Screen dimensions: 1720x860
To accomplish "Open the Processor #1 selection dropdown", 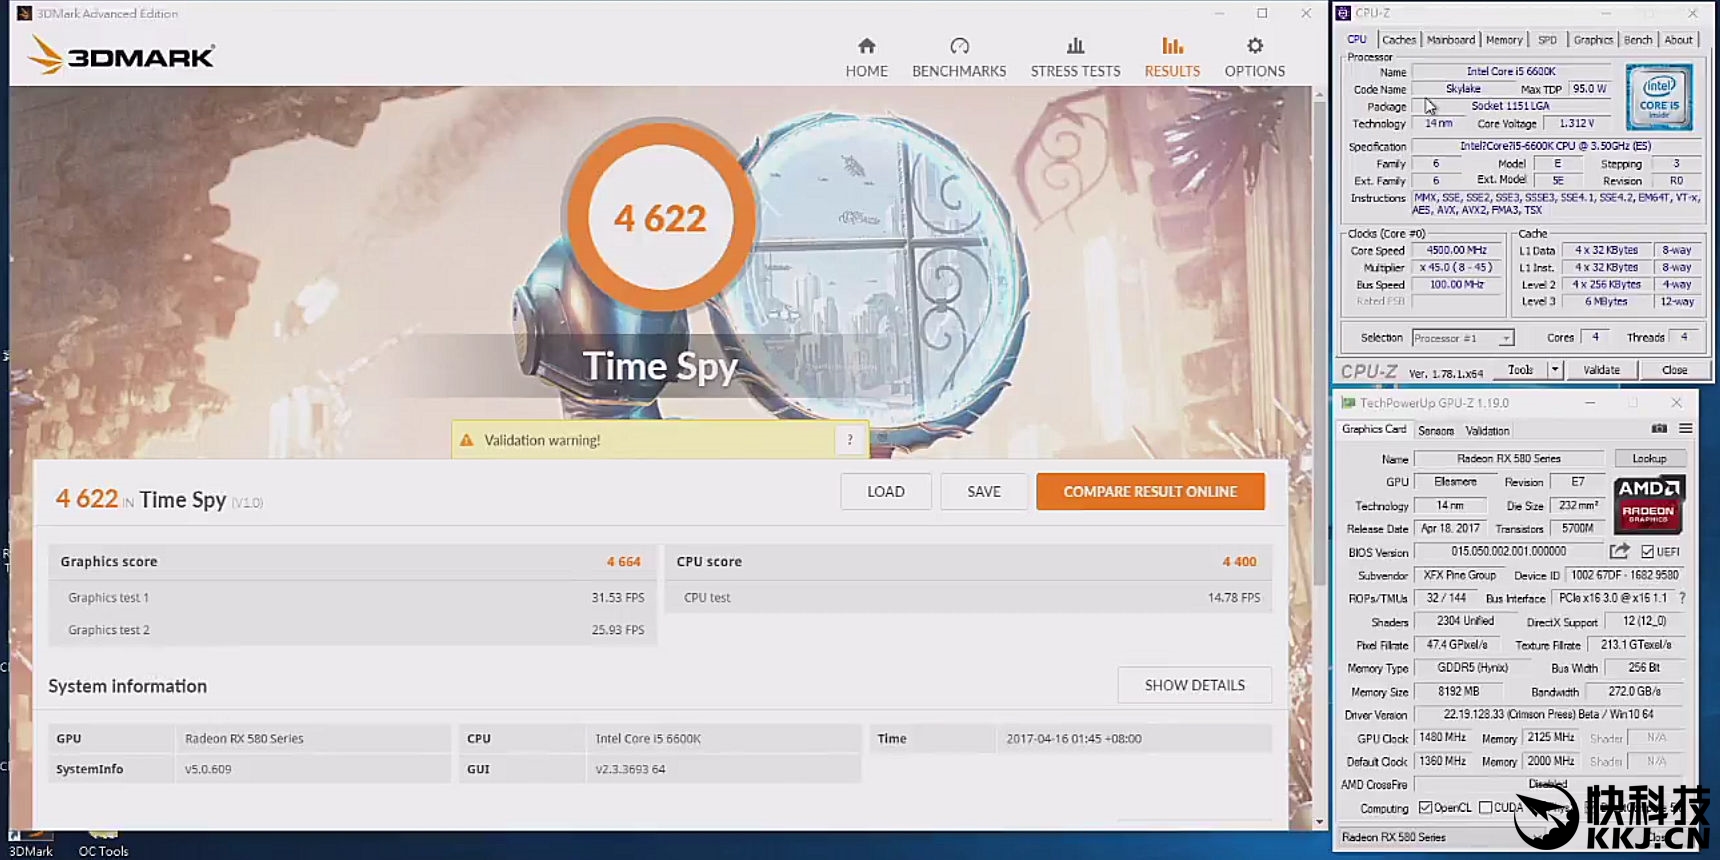I will click(x=1463, y=338).
